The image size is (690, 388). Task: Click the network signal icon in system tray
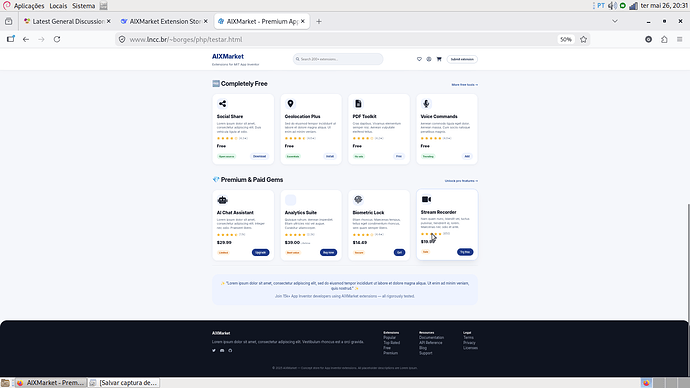(x=633, y=6)
